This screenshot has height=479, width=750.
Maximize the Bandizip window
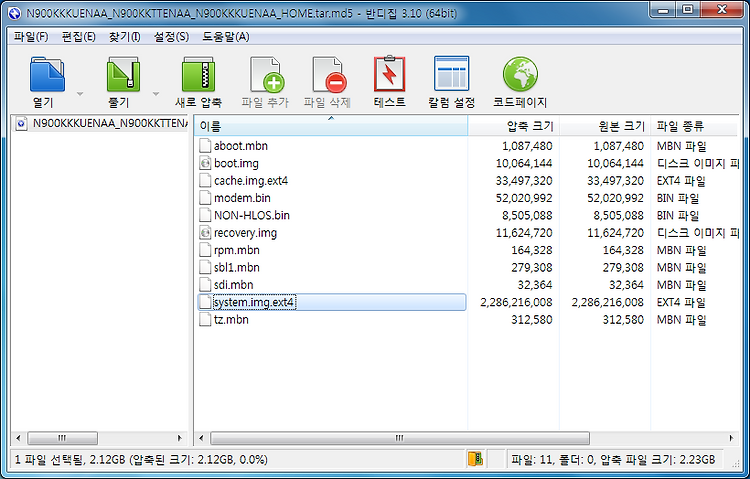pos(687,10)
